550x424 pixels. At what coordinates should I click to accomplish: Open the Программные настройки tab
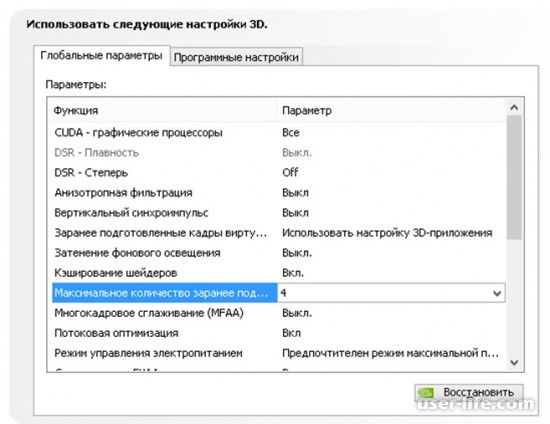pyautogui.click(x=236, y=57)
